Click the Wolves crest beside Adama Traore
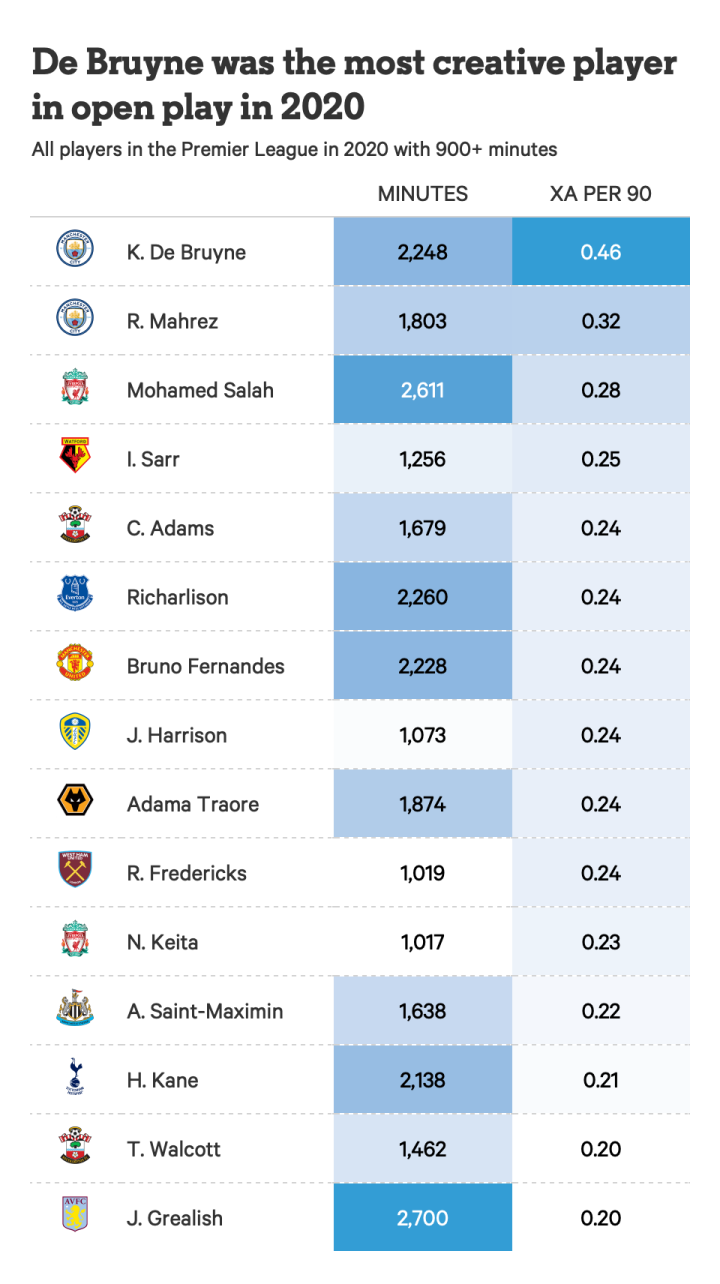The height and width of the screenshot is (1284, 720). coord(75,804)
